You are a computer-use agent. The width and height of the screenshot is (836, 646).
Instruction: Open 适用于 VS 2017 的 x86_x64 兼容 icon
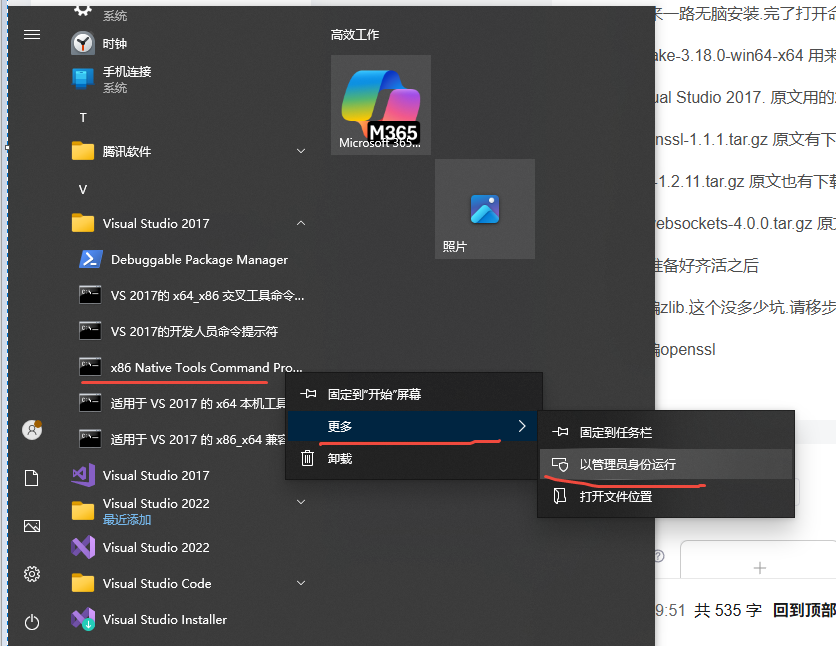pyautogui.click(x=90, y=439)
